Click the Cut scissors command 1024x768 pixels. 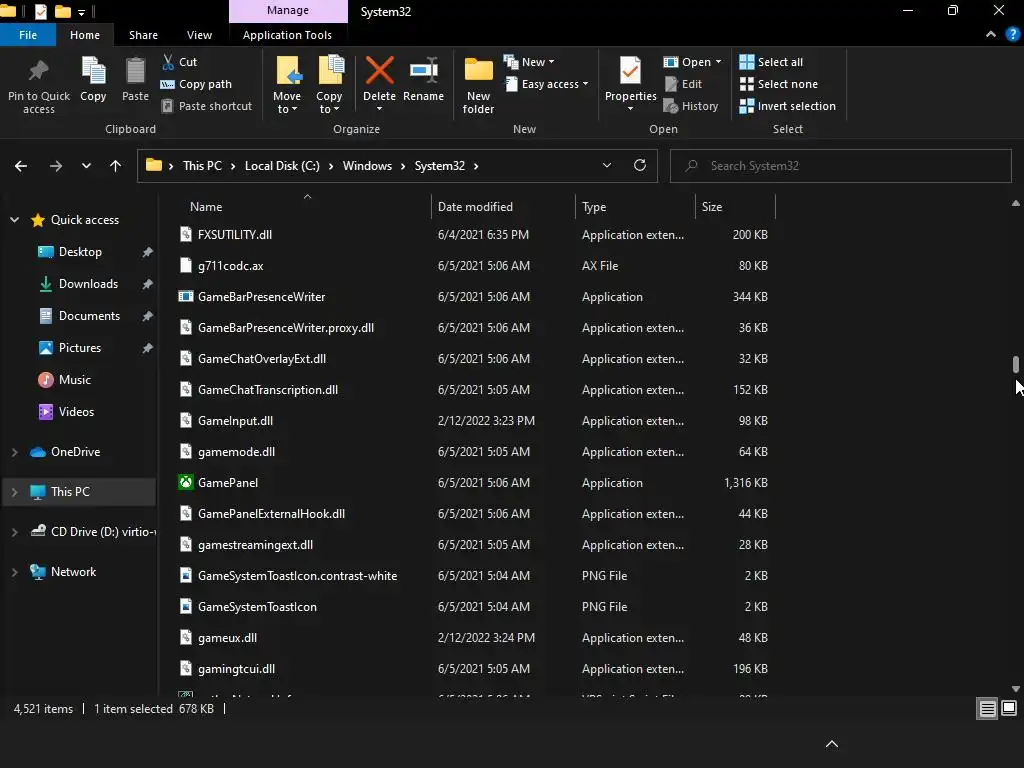(179, 62)
